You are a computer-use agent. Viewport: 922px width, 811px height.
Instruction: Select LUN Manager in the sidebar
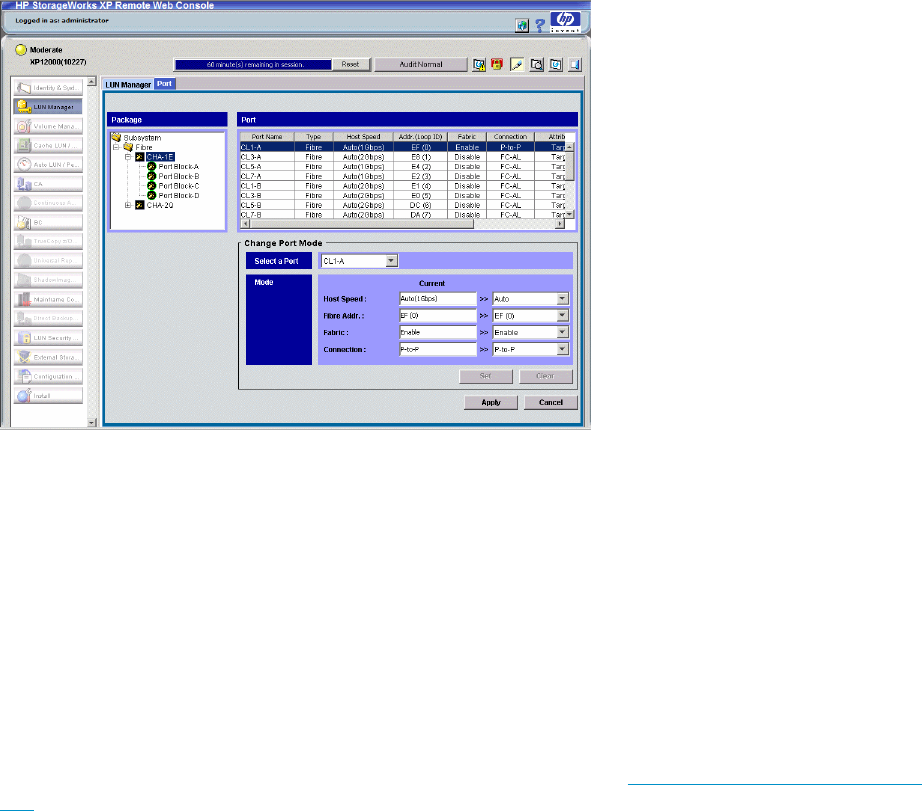click(48, 106)
